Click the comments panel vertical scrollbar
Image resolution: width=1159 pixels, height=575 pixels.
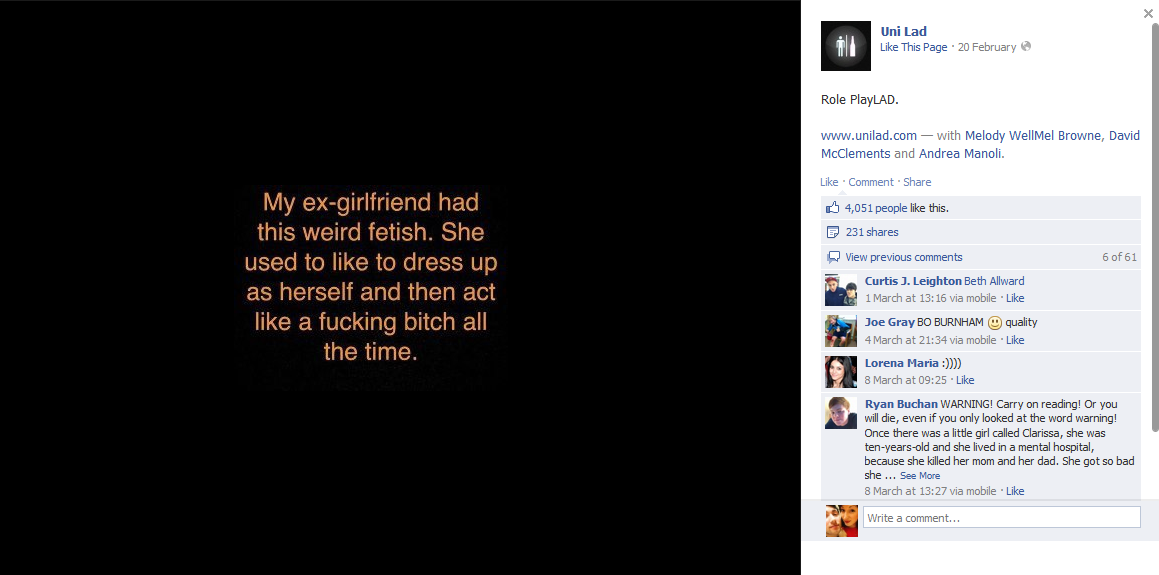pos(1155,227)
